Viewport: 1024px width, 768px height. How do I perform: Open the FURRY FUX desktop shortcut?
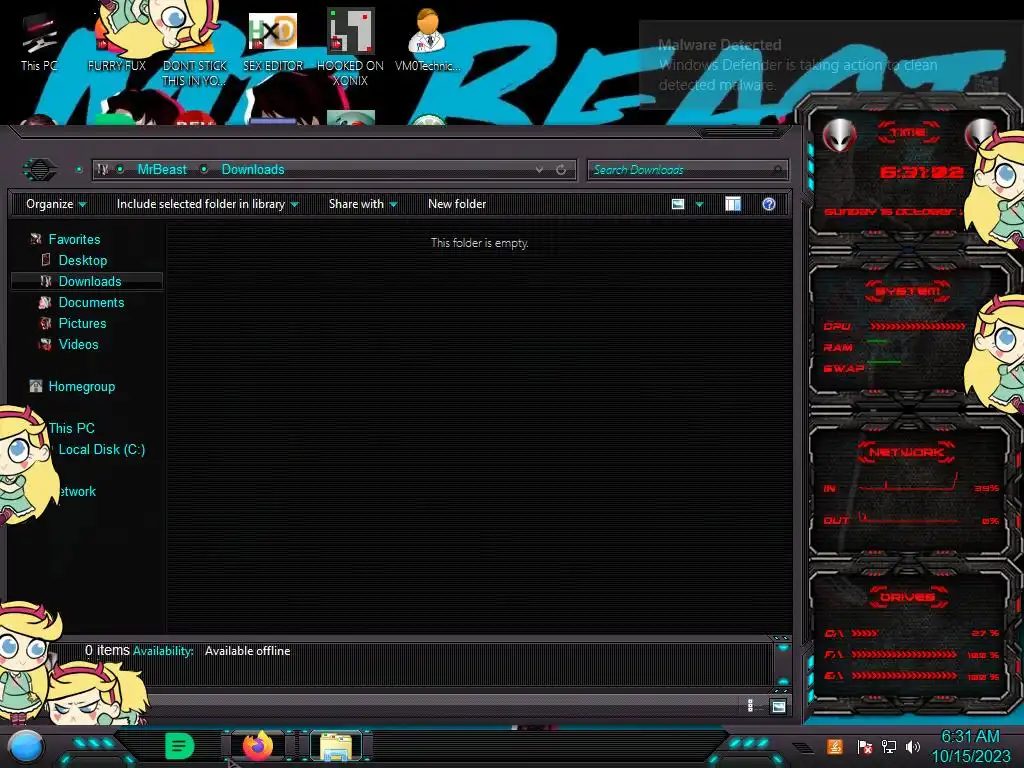[x=117, y=39]
